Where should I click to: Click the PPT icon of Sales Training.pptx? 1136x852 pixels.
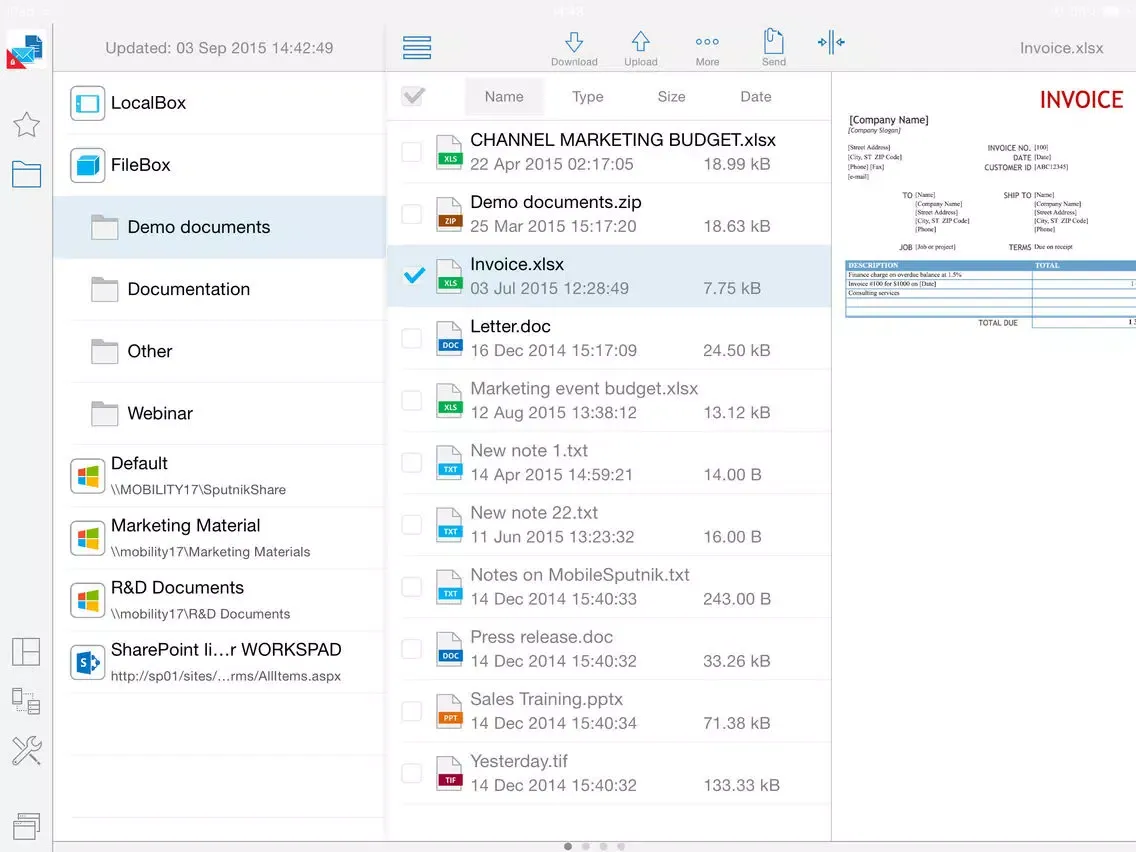(x=449, y=711)
